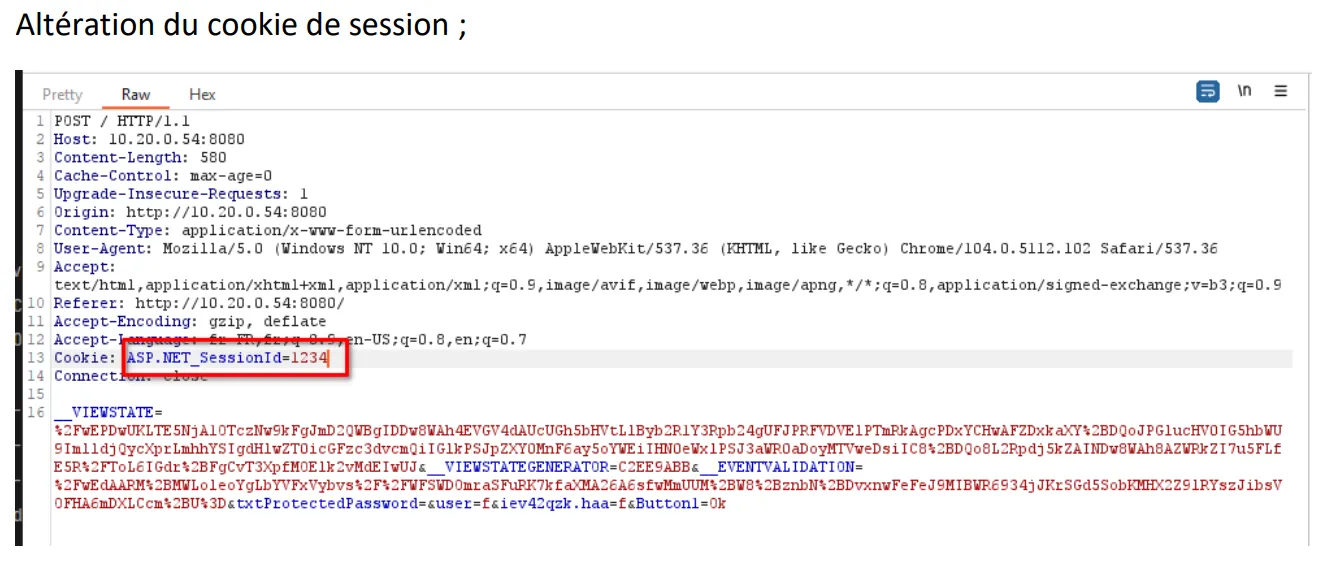Toggle the word wrap icon
The image size is (1326, 565).
coord(1208,91)
